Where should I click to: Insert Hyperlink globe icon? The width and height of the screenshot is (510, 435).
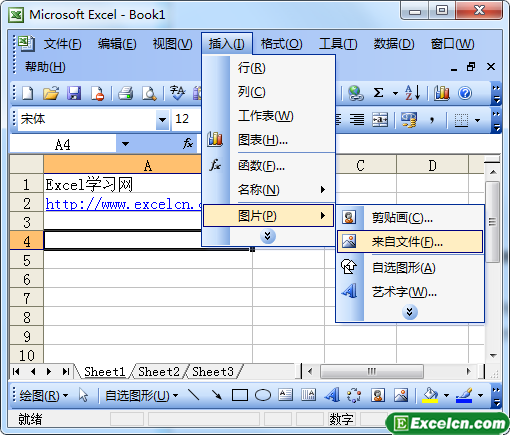click(x=355, y=93)
